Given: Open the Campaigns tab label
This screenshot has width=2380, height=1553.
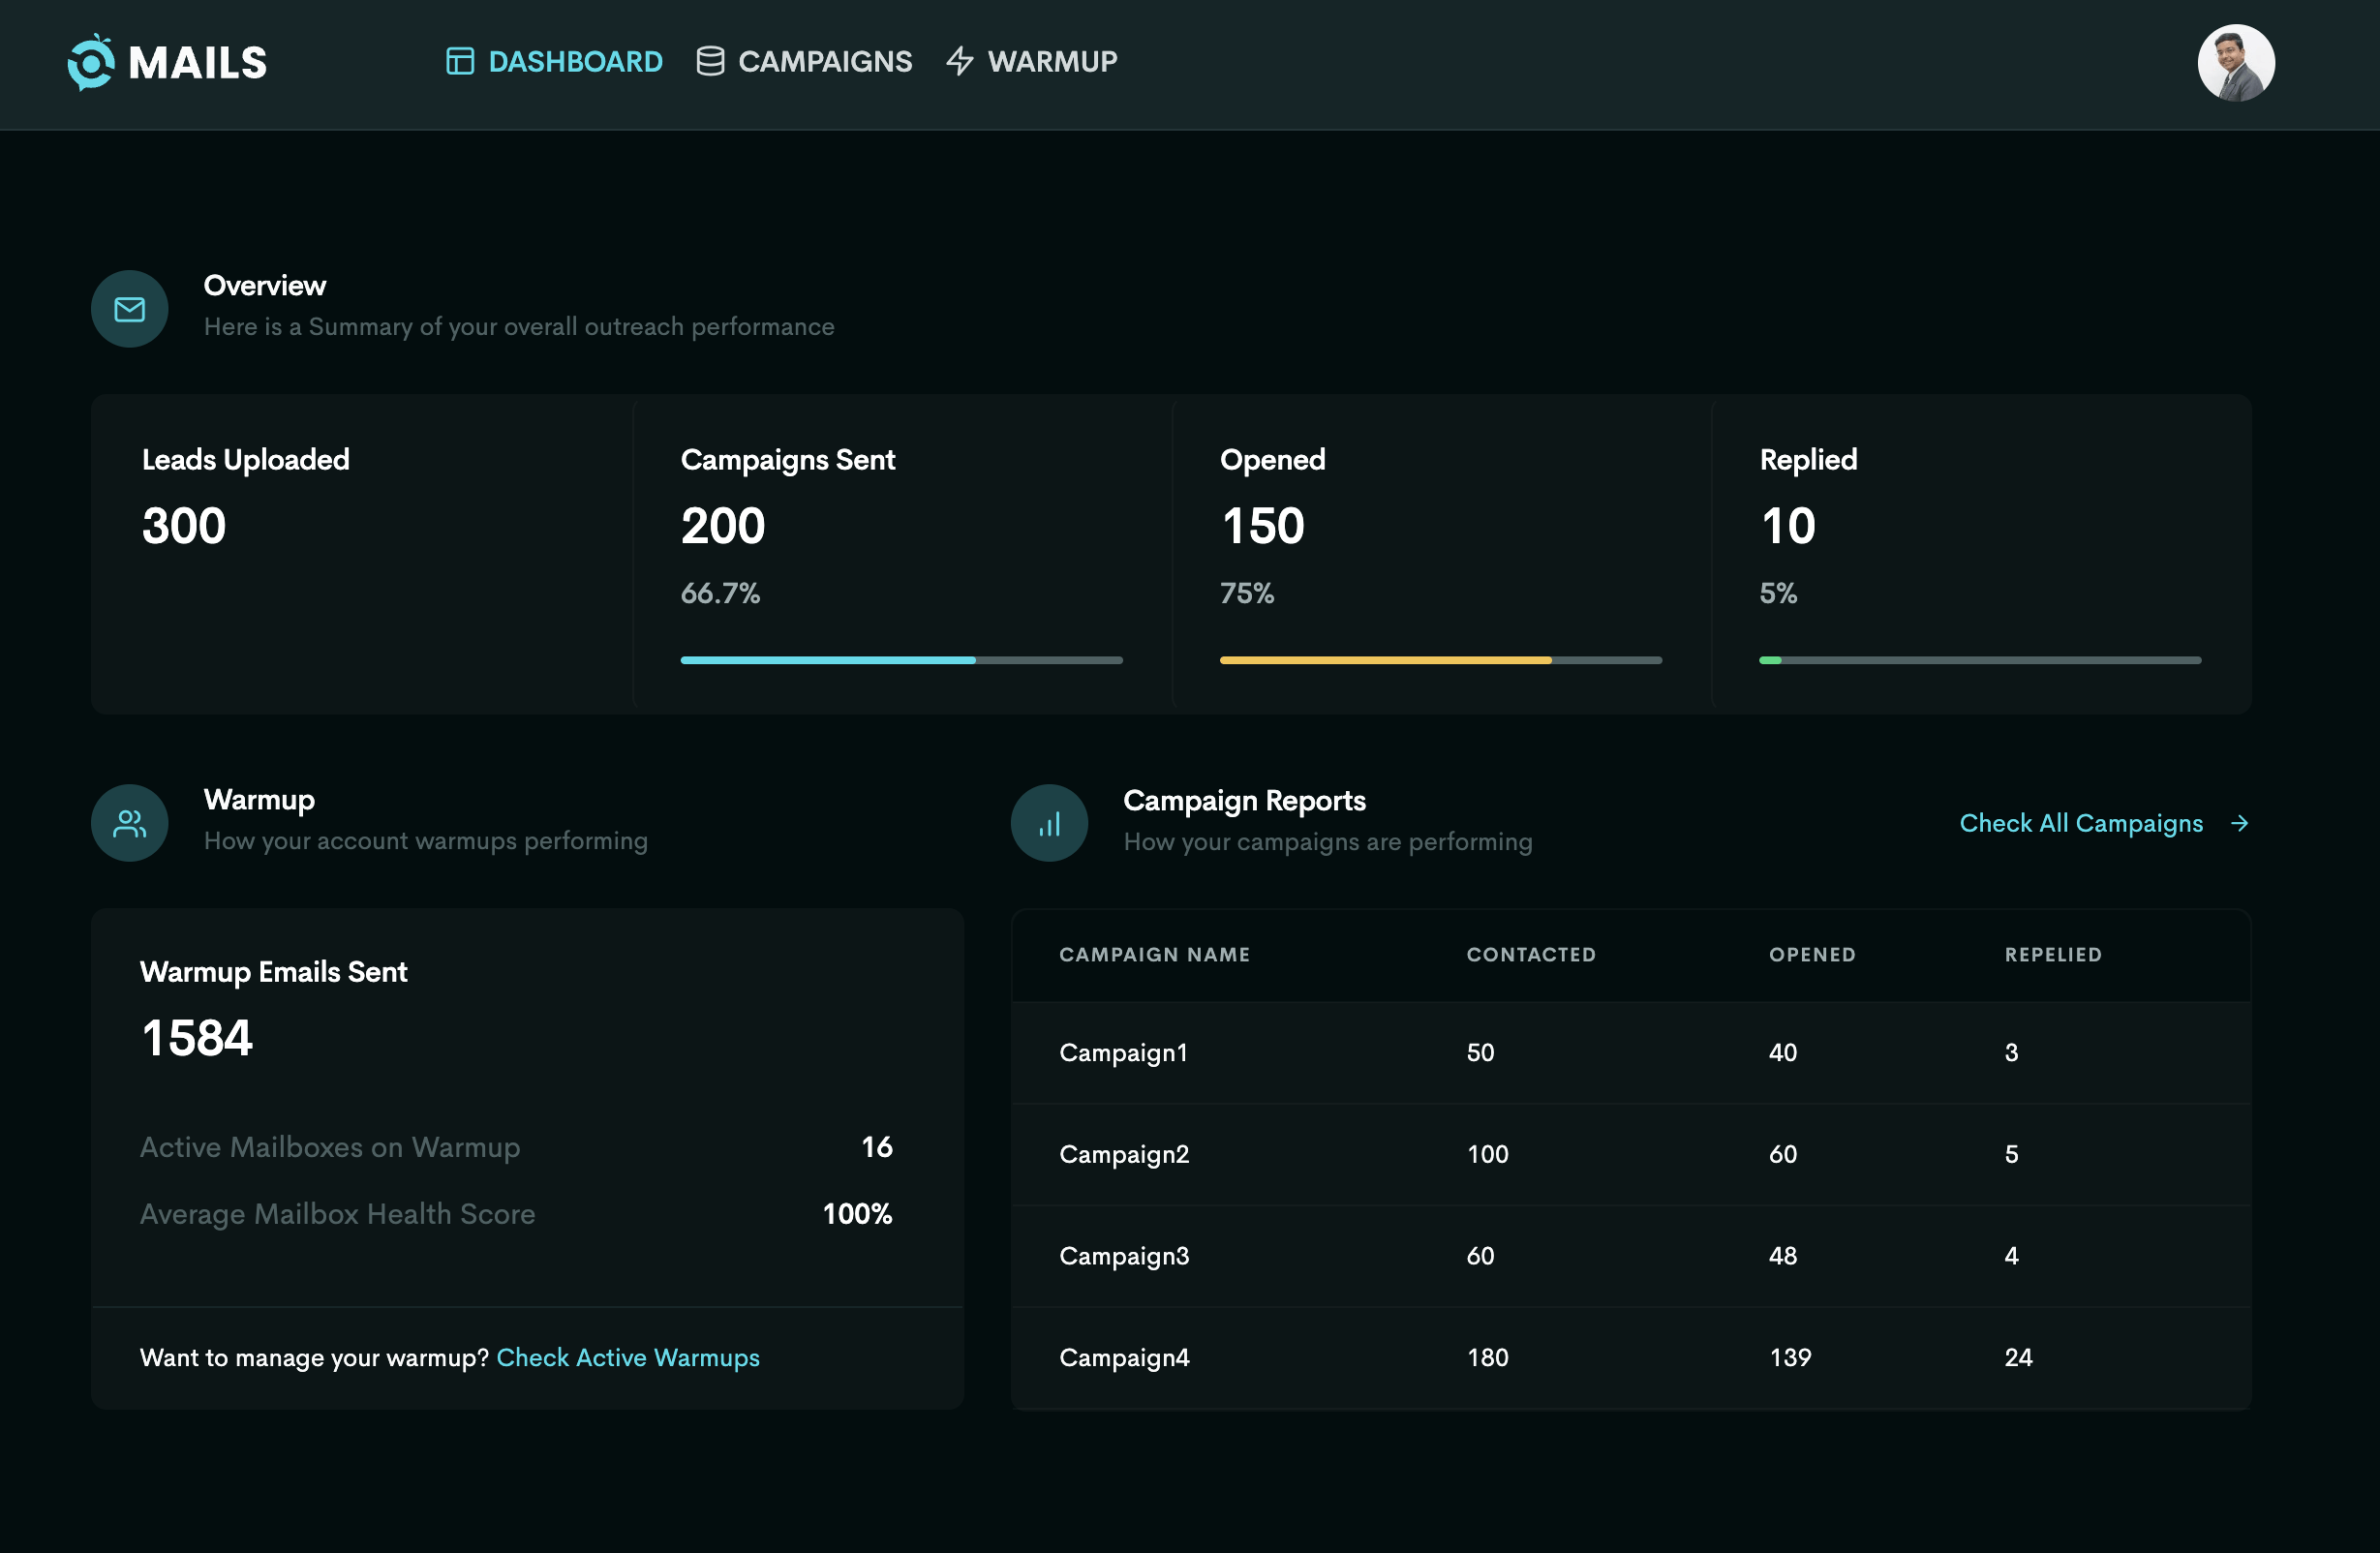Looking at the screenshot, I should [824, 62].
